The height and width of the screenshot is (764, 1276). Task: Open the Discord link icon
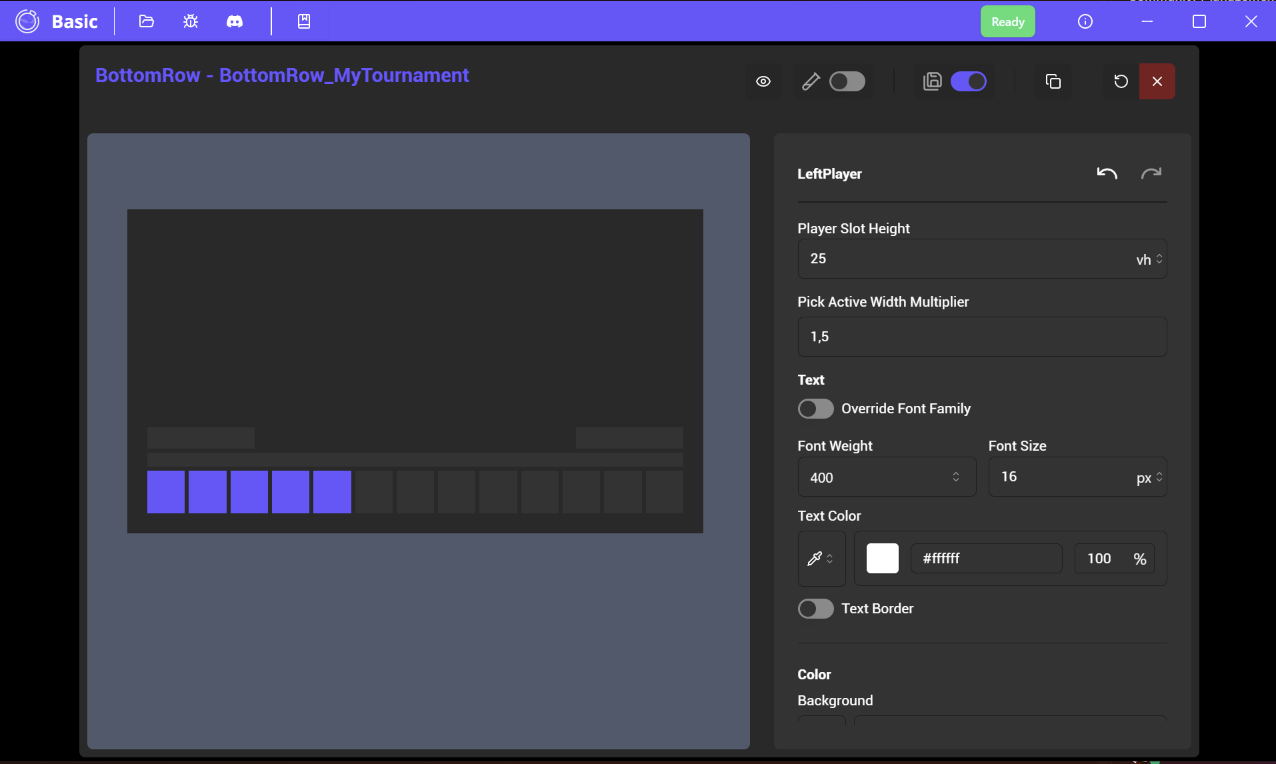[x=234, y=21]
